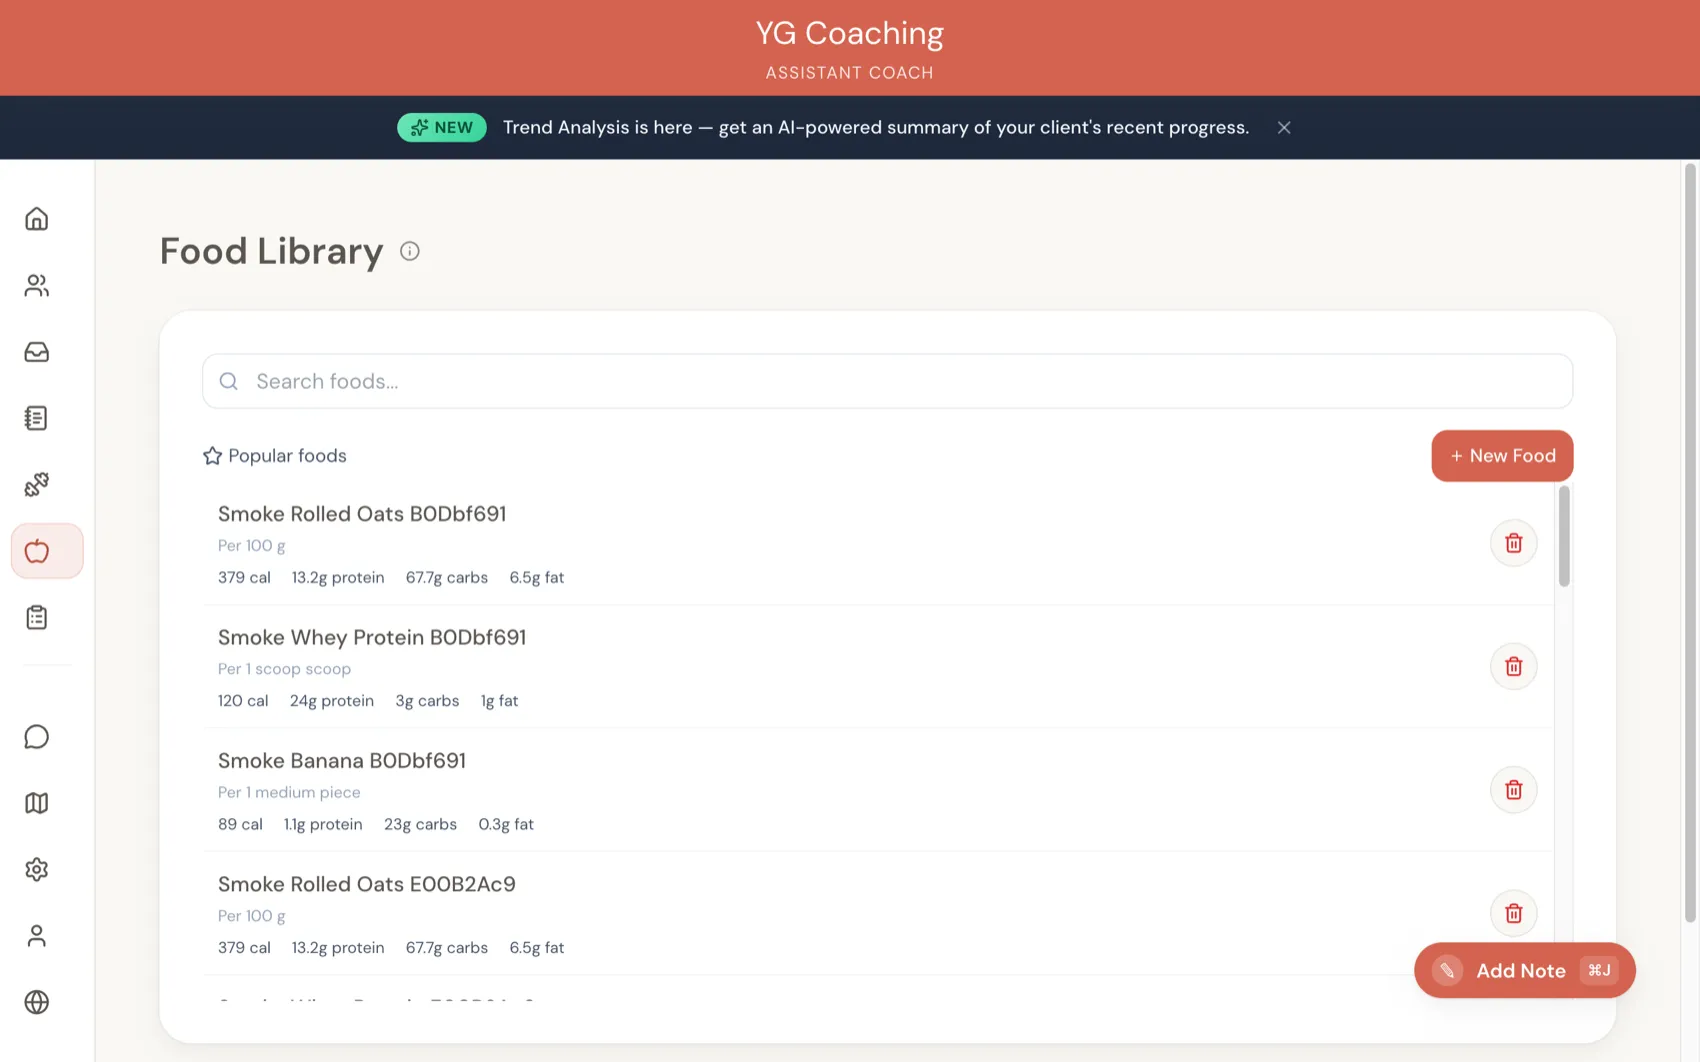Click the green NEW badge in banner
The width and height of the screenshot is (1700, 1062).
click(442, 128)
